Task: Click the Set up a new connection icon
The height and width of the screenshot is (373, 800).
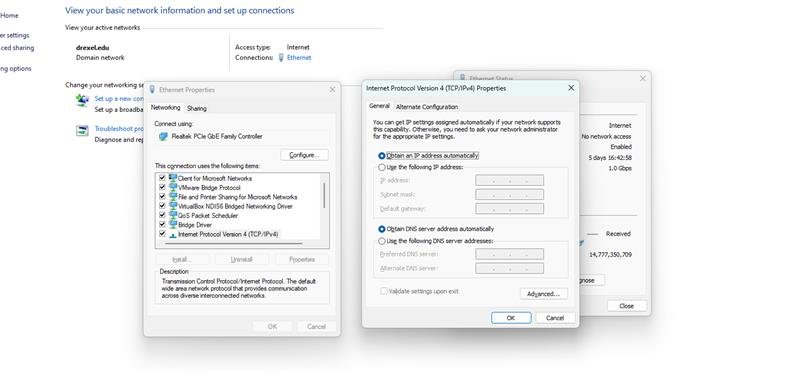Action: [x=82, y=100]
